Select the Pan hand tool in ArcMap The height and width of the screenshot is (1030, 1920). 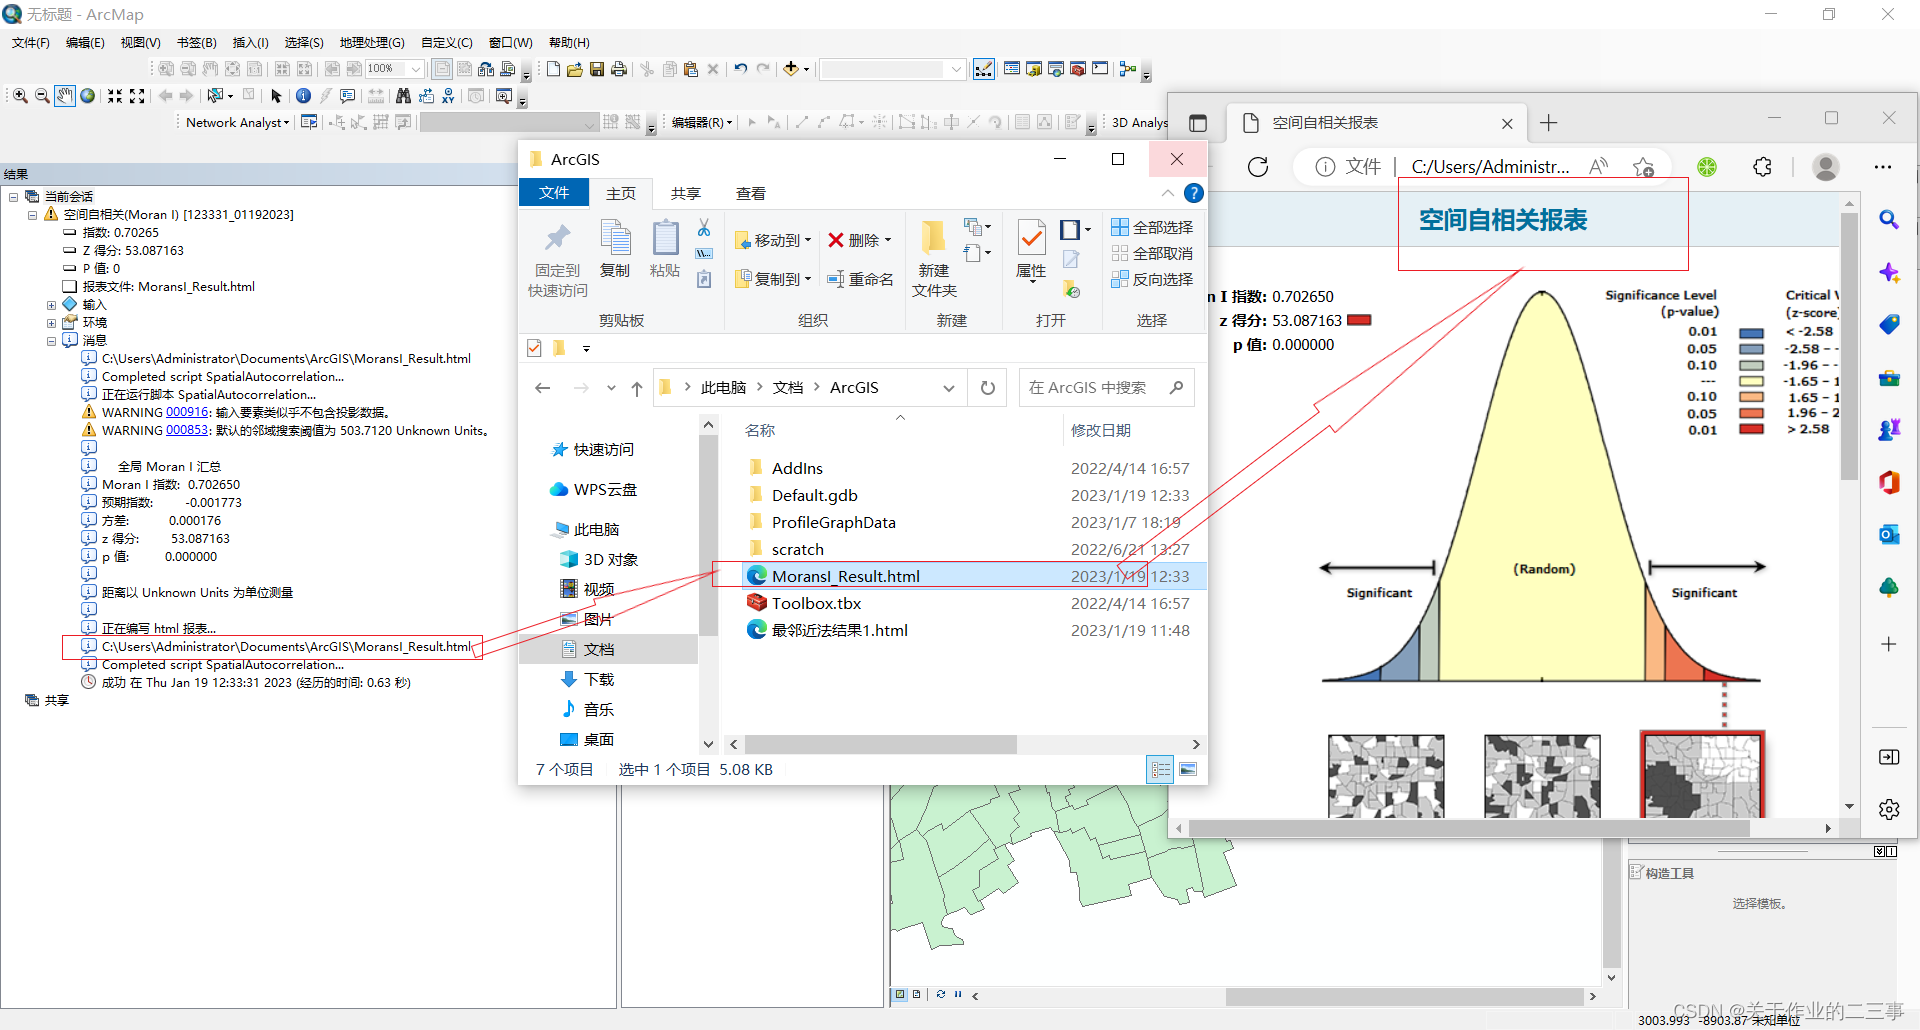tap(65, 96)
